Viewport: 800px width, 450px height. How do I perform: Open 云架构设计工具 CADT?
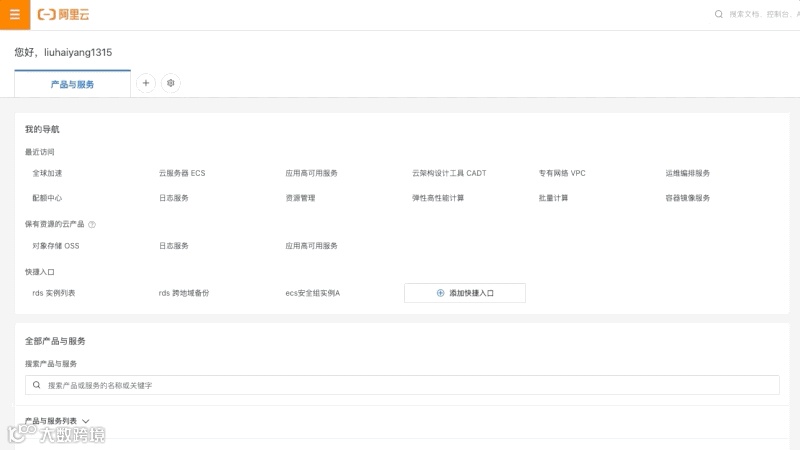point(449,173)
